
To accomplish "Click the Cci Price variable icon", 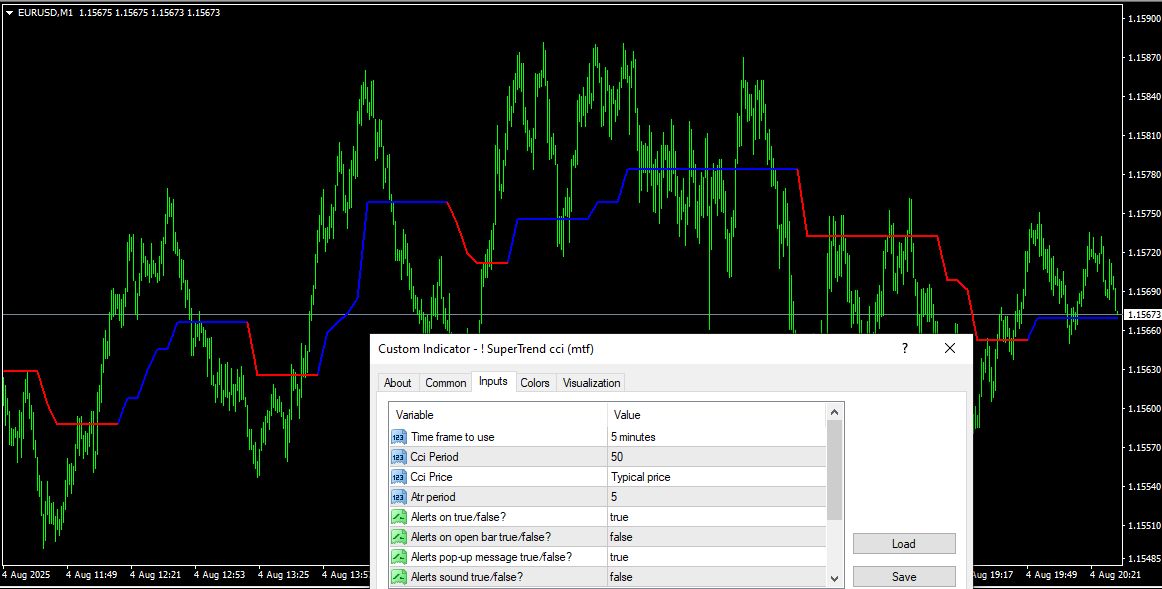I will [x=398, y=477].
